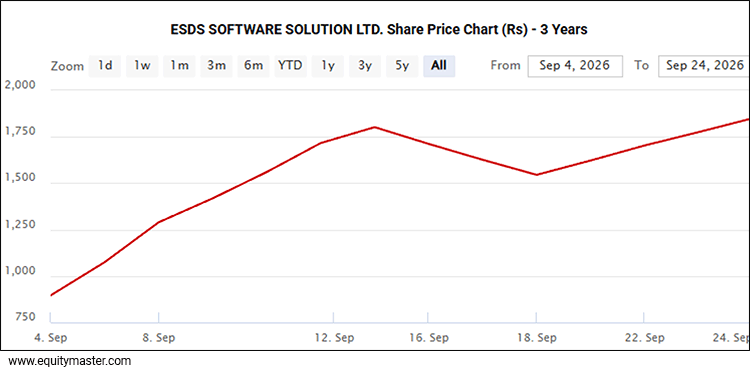This screenshot has width=750, height=371.
Task: Click the All zoom button
Action: [439, 66]
